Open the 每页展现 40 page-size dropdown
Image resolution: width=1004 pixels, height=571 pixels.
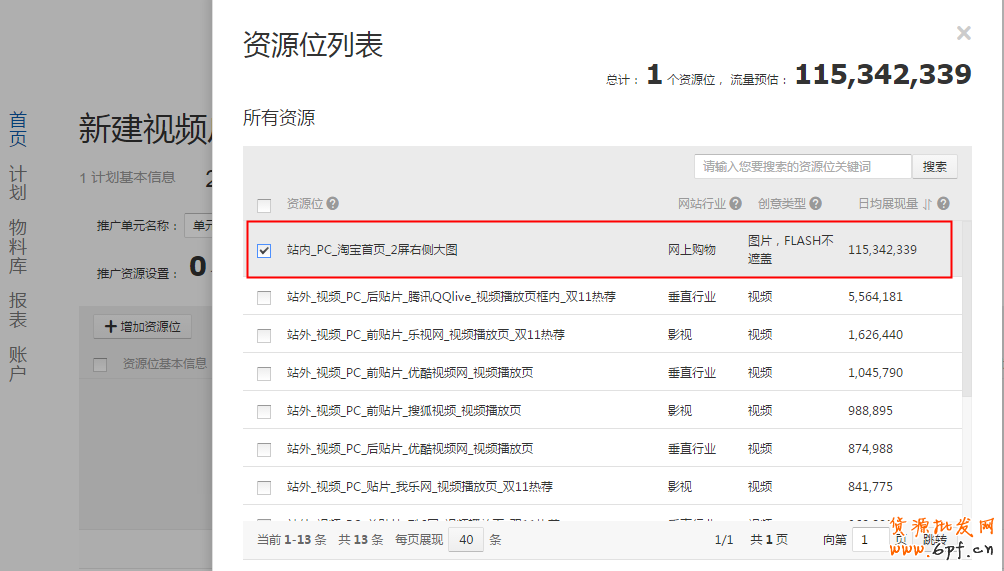click(466, 540)
